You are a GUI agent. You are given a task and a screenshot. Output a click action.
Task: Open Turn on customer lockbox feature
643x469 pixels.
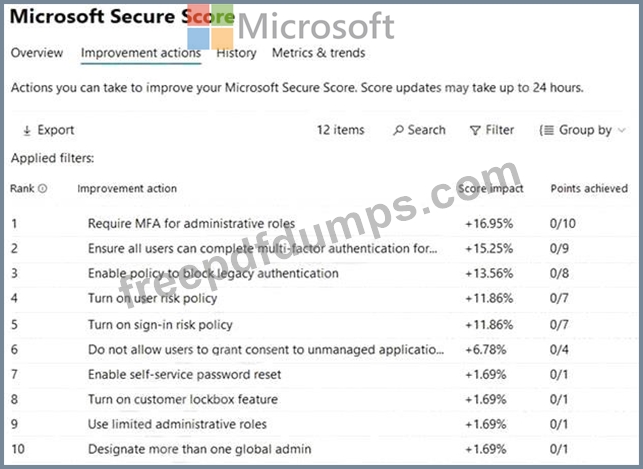point(183,399)
